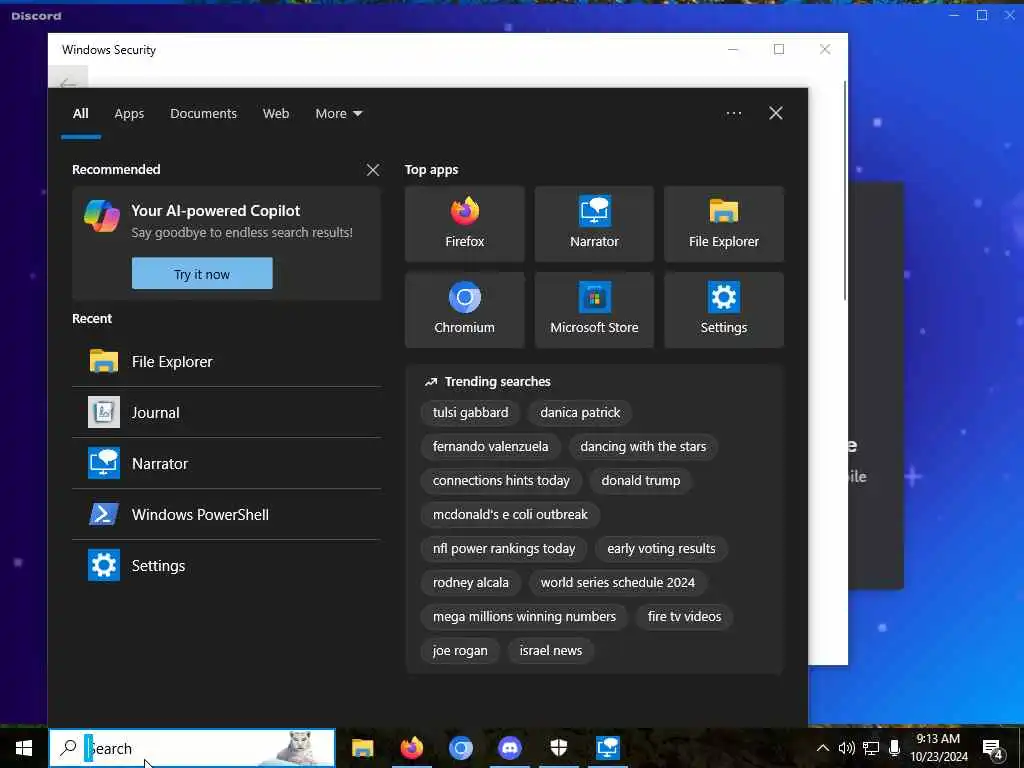
Task: Search trending topic rodney alcala
Action: coord(470,583)
